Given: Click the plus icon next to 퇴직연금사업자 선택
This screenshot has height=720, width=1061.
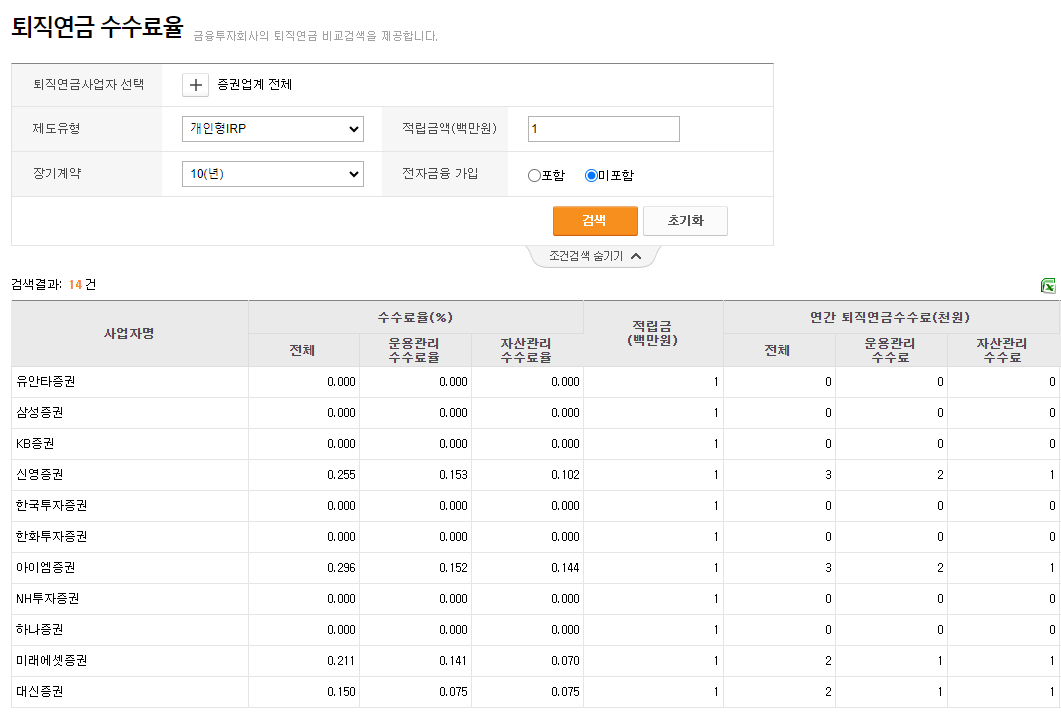Looking at the screenshot, I should (194, 85).
